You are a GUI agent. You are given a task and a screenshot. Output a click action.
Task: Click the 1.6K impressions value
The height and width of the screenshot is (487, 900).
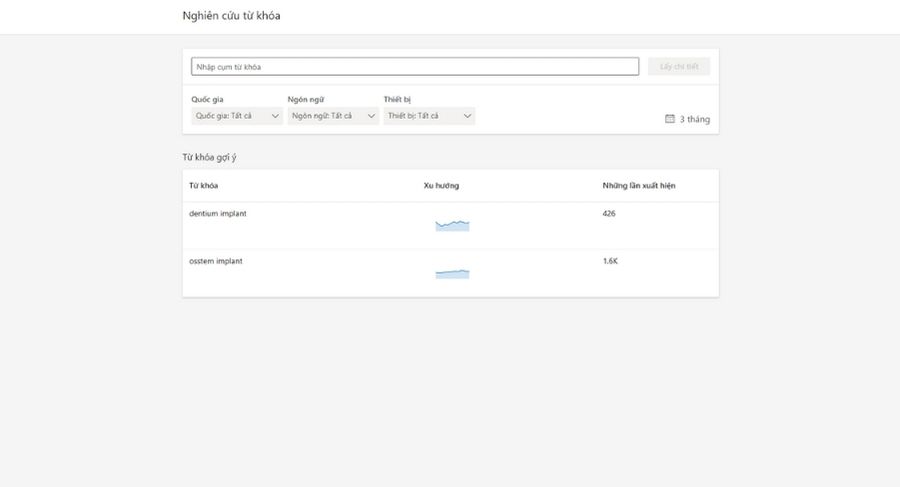pos(610,261)
